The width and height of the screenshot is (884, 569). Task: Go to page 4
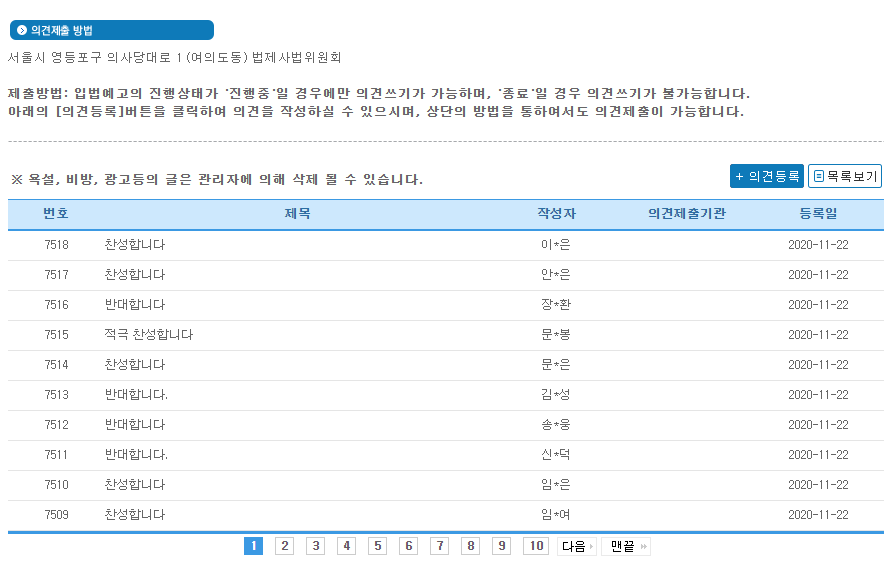346,546
